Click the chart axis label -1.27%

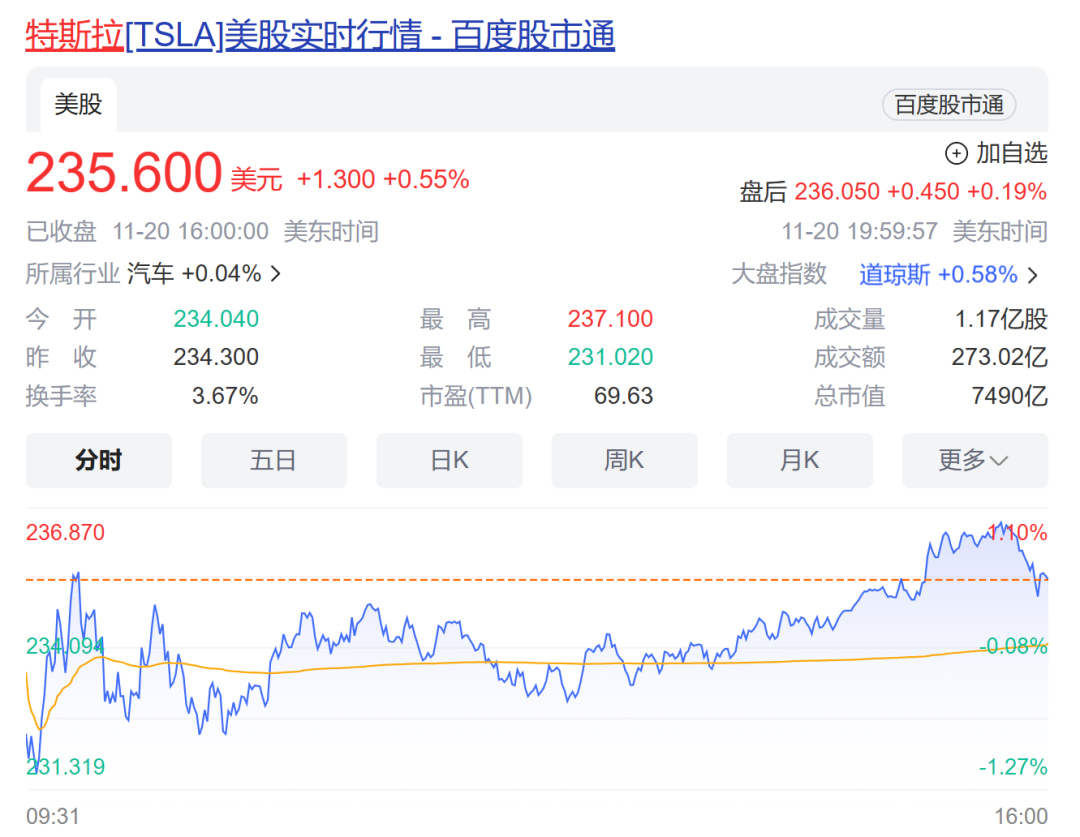pos(1013,767)
